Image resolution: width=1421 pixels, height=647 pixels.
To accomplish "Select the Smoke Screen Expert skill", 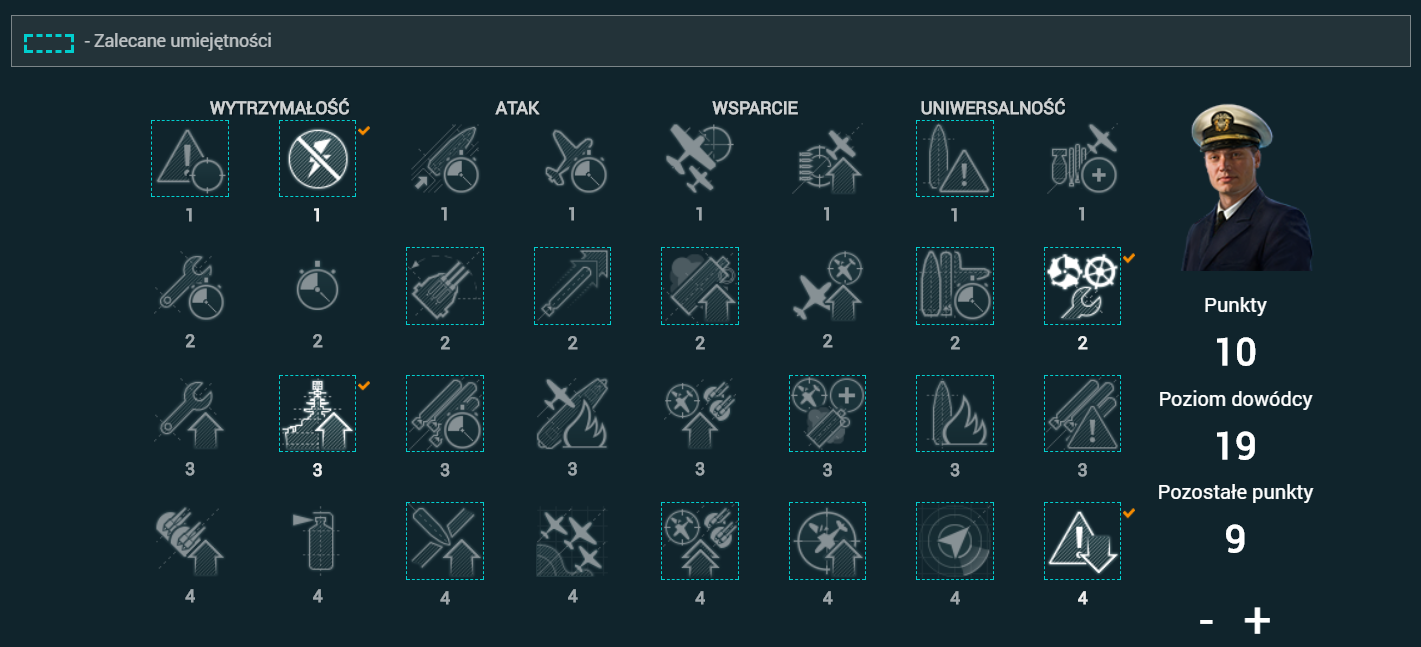I will point(700,287).
